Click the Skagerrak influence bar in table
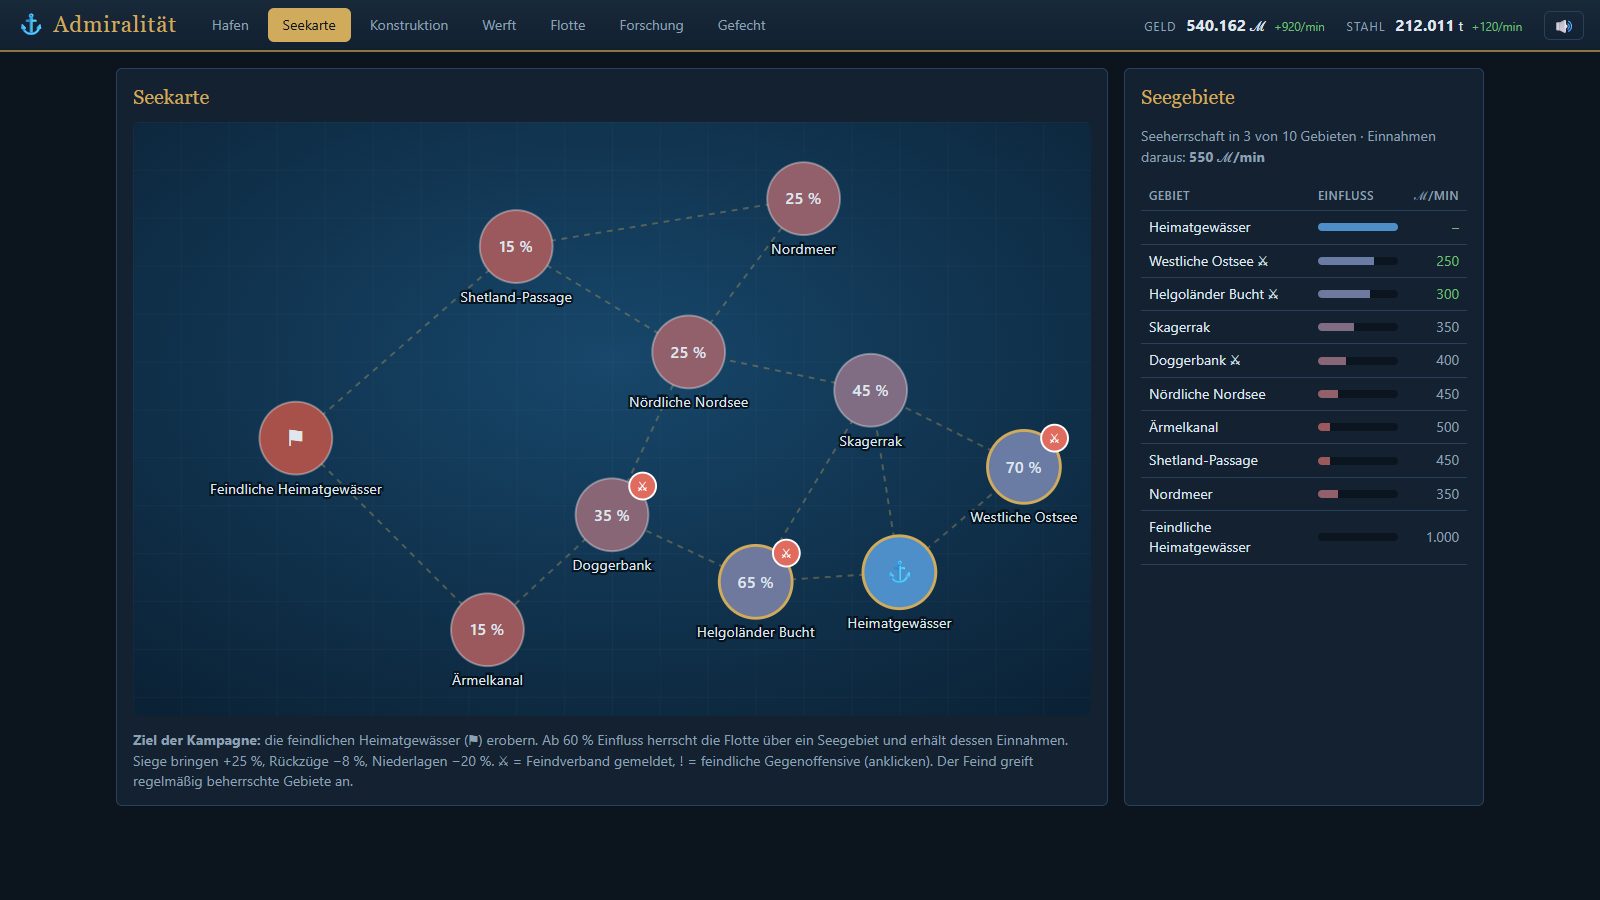Viewport: 1600px width, 900px height. (1358, 327)
